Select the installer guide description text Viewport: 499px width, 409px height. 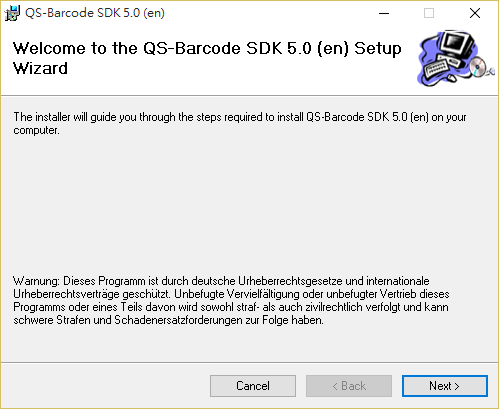tap(240, 124)
